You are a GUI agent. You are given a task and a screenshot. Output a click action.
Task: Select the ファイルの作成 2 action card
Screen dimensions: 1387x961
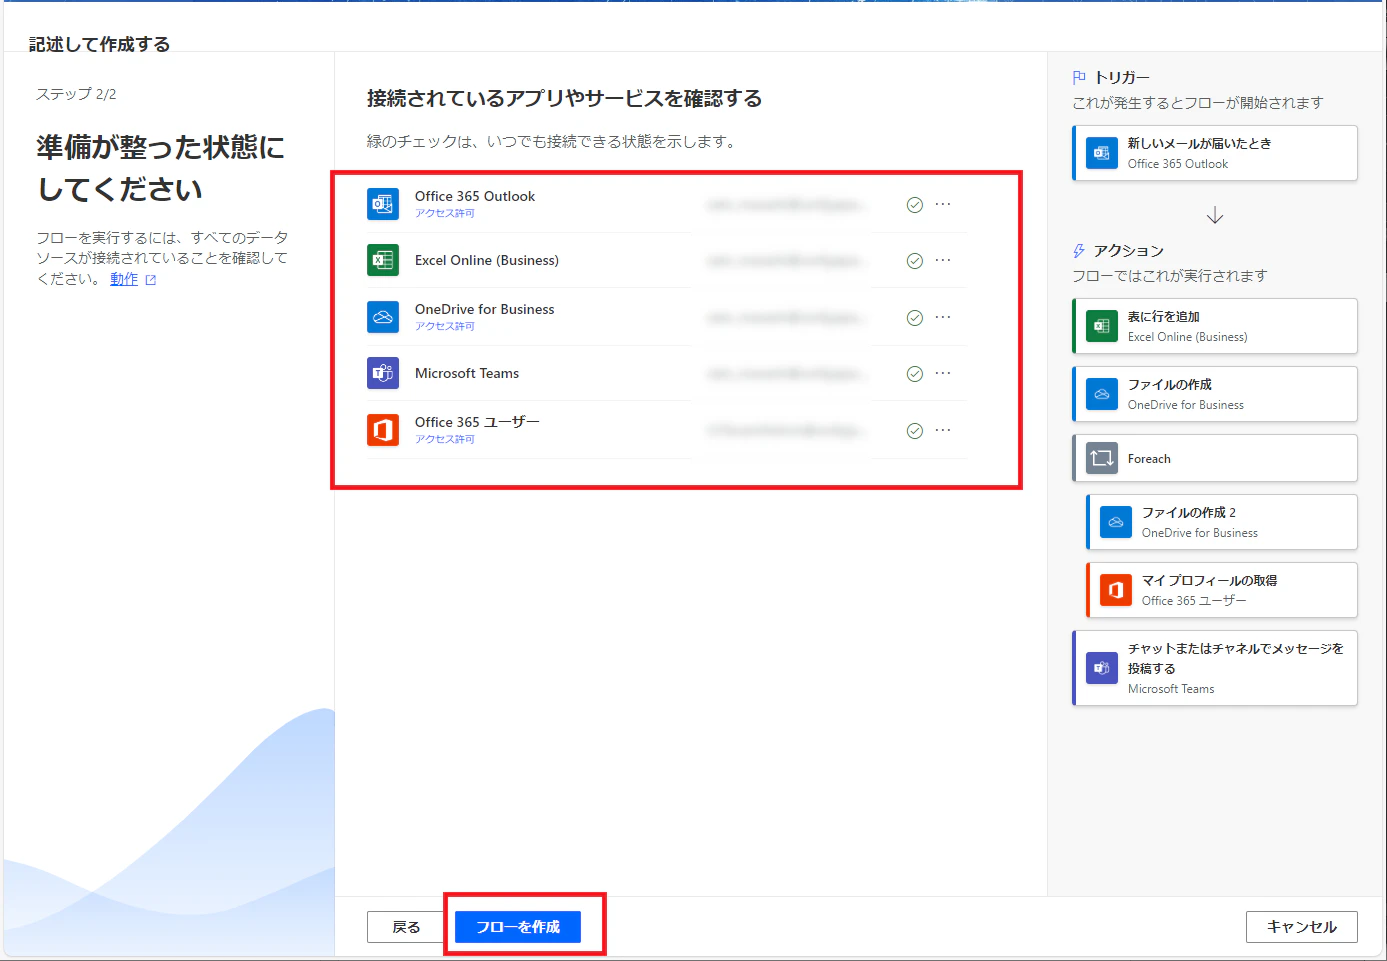coord(1222,522)
